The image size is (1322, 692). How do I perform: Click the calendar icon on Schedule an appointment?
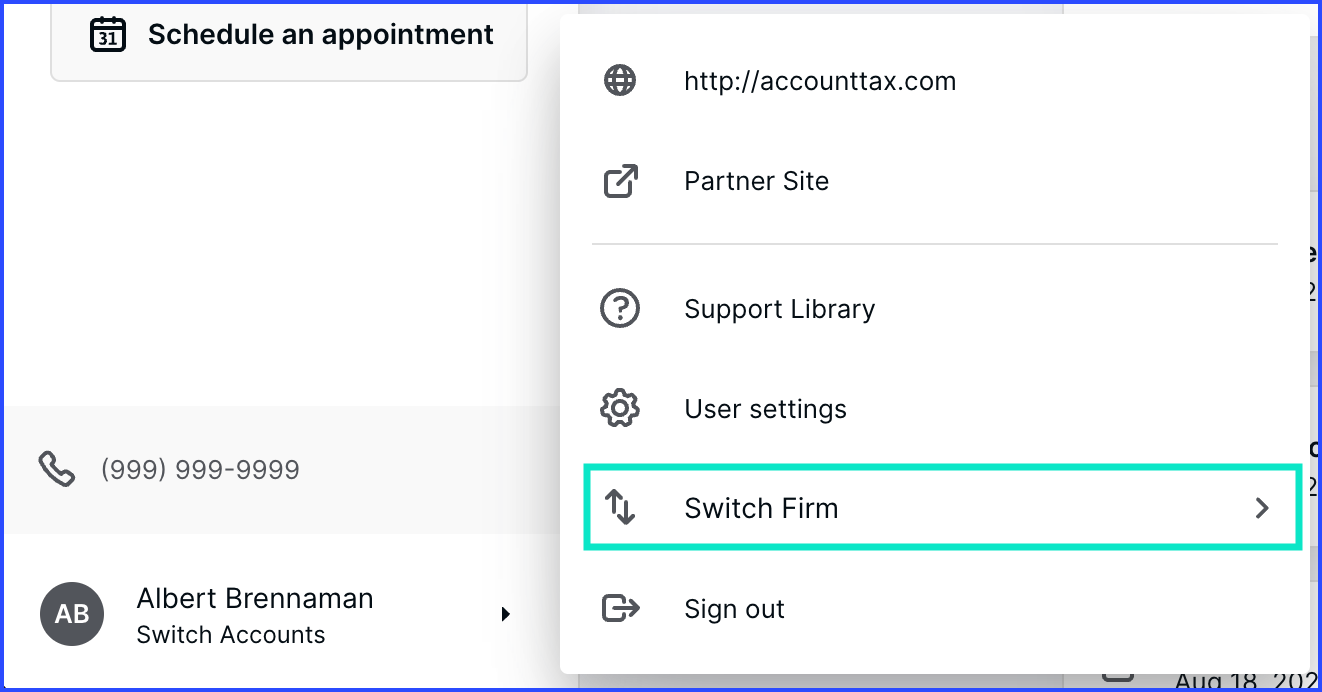tap(108, 35)
